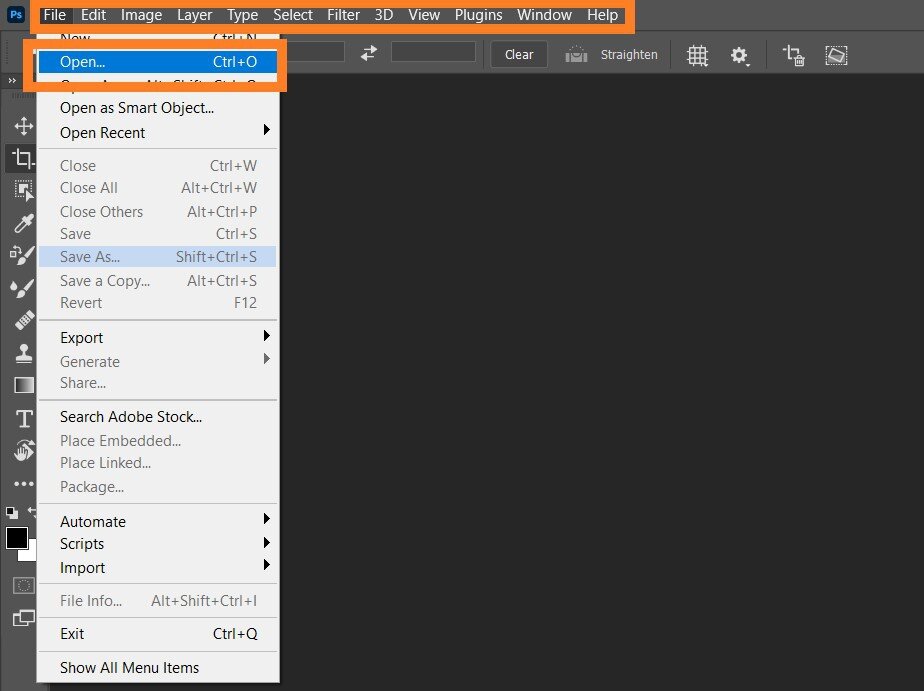924x691 pixels.
Task: Reset default foreground and background colors
Action: click(x=11, y=513)
